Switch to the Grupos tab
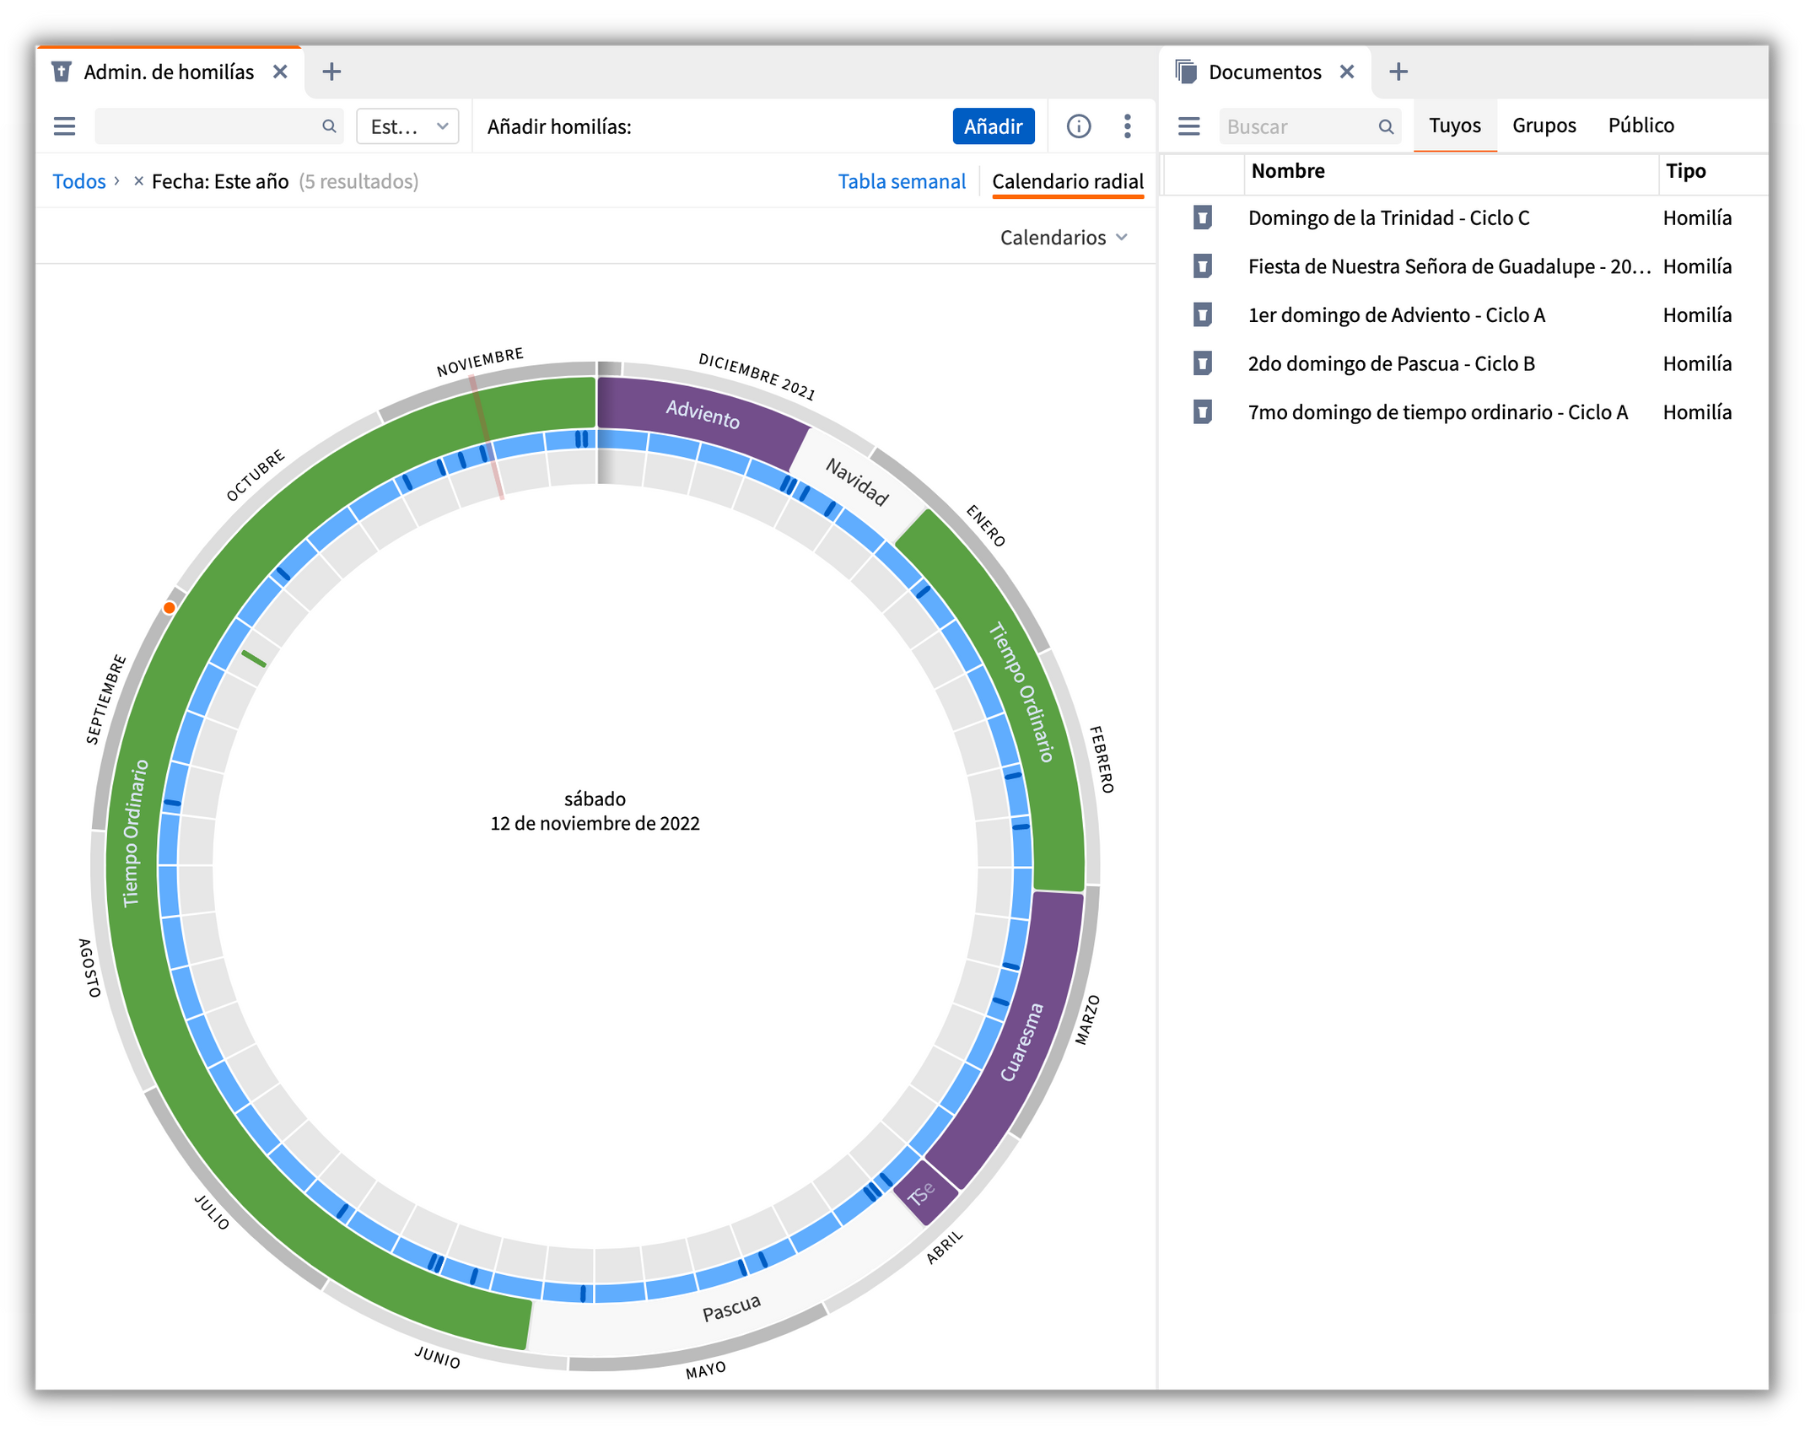Screen dimensions: 1805x1442 [1544, 125]
